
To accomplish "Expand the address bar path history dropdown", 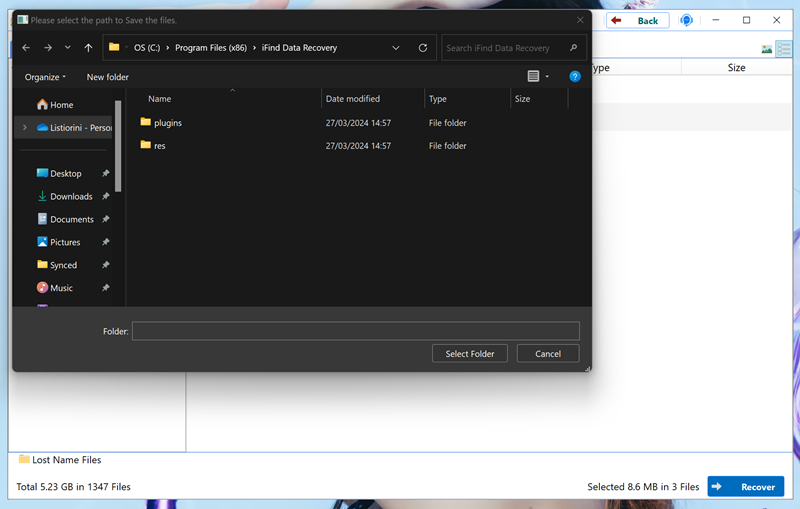I will 397,48.
